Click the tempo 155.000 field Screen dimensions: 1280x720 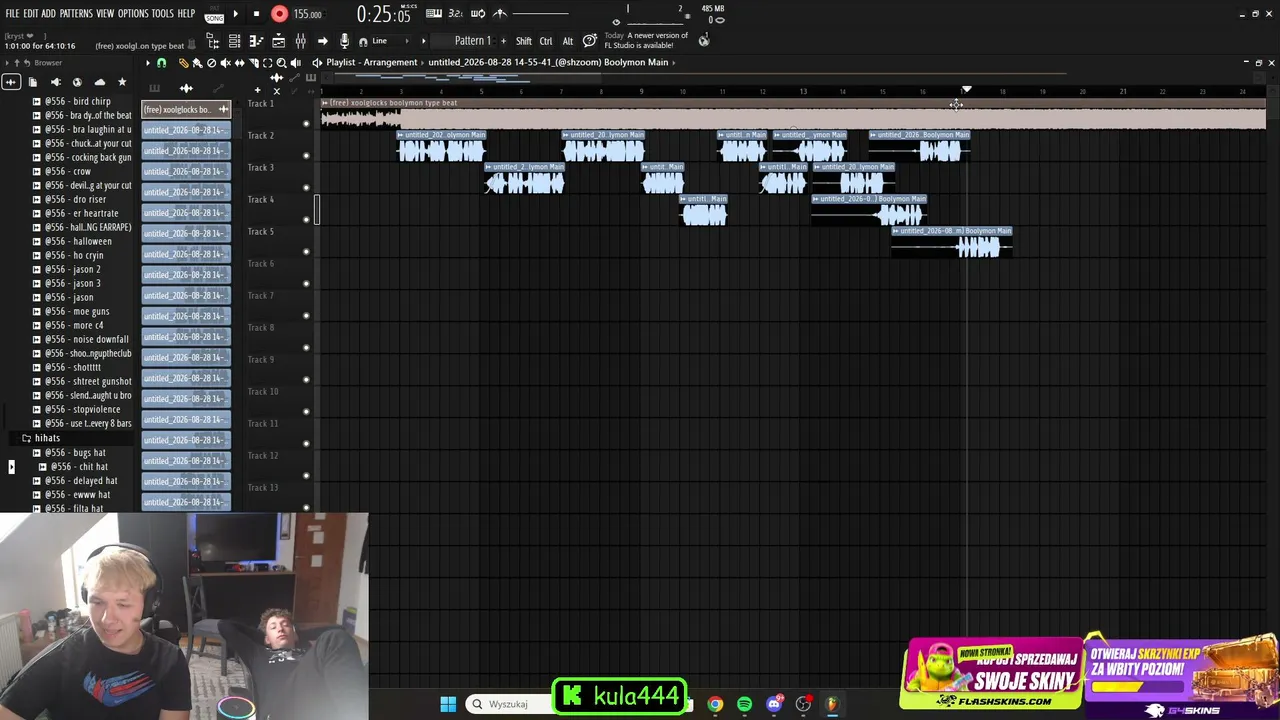pos(307,14)
